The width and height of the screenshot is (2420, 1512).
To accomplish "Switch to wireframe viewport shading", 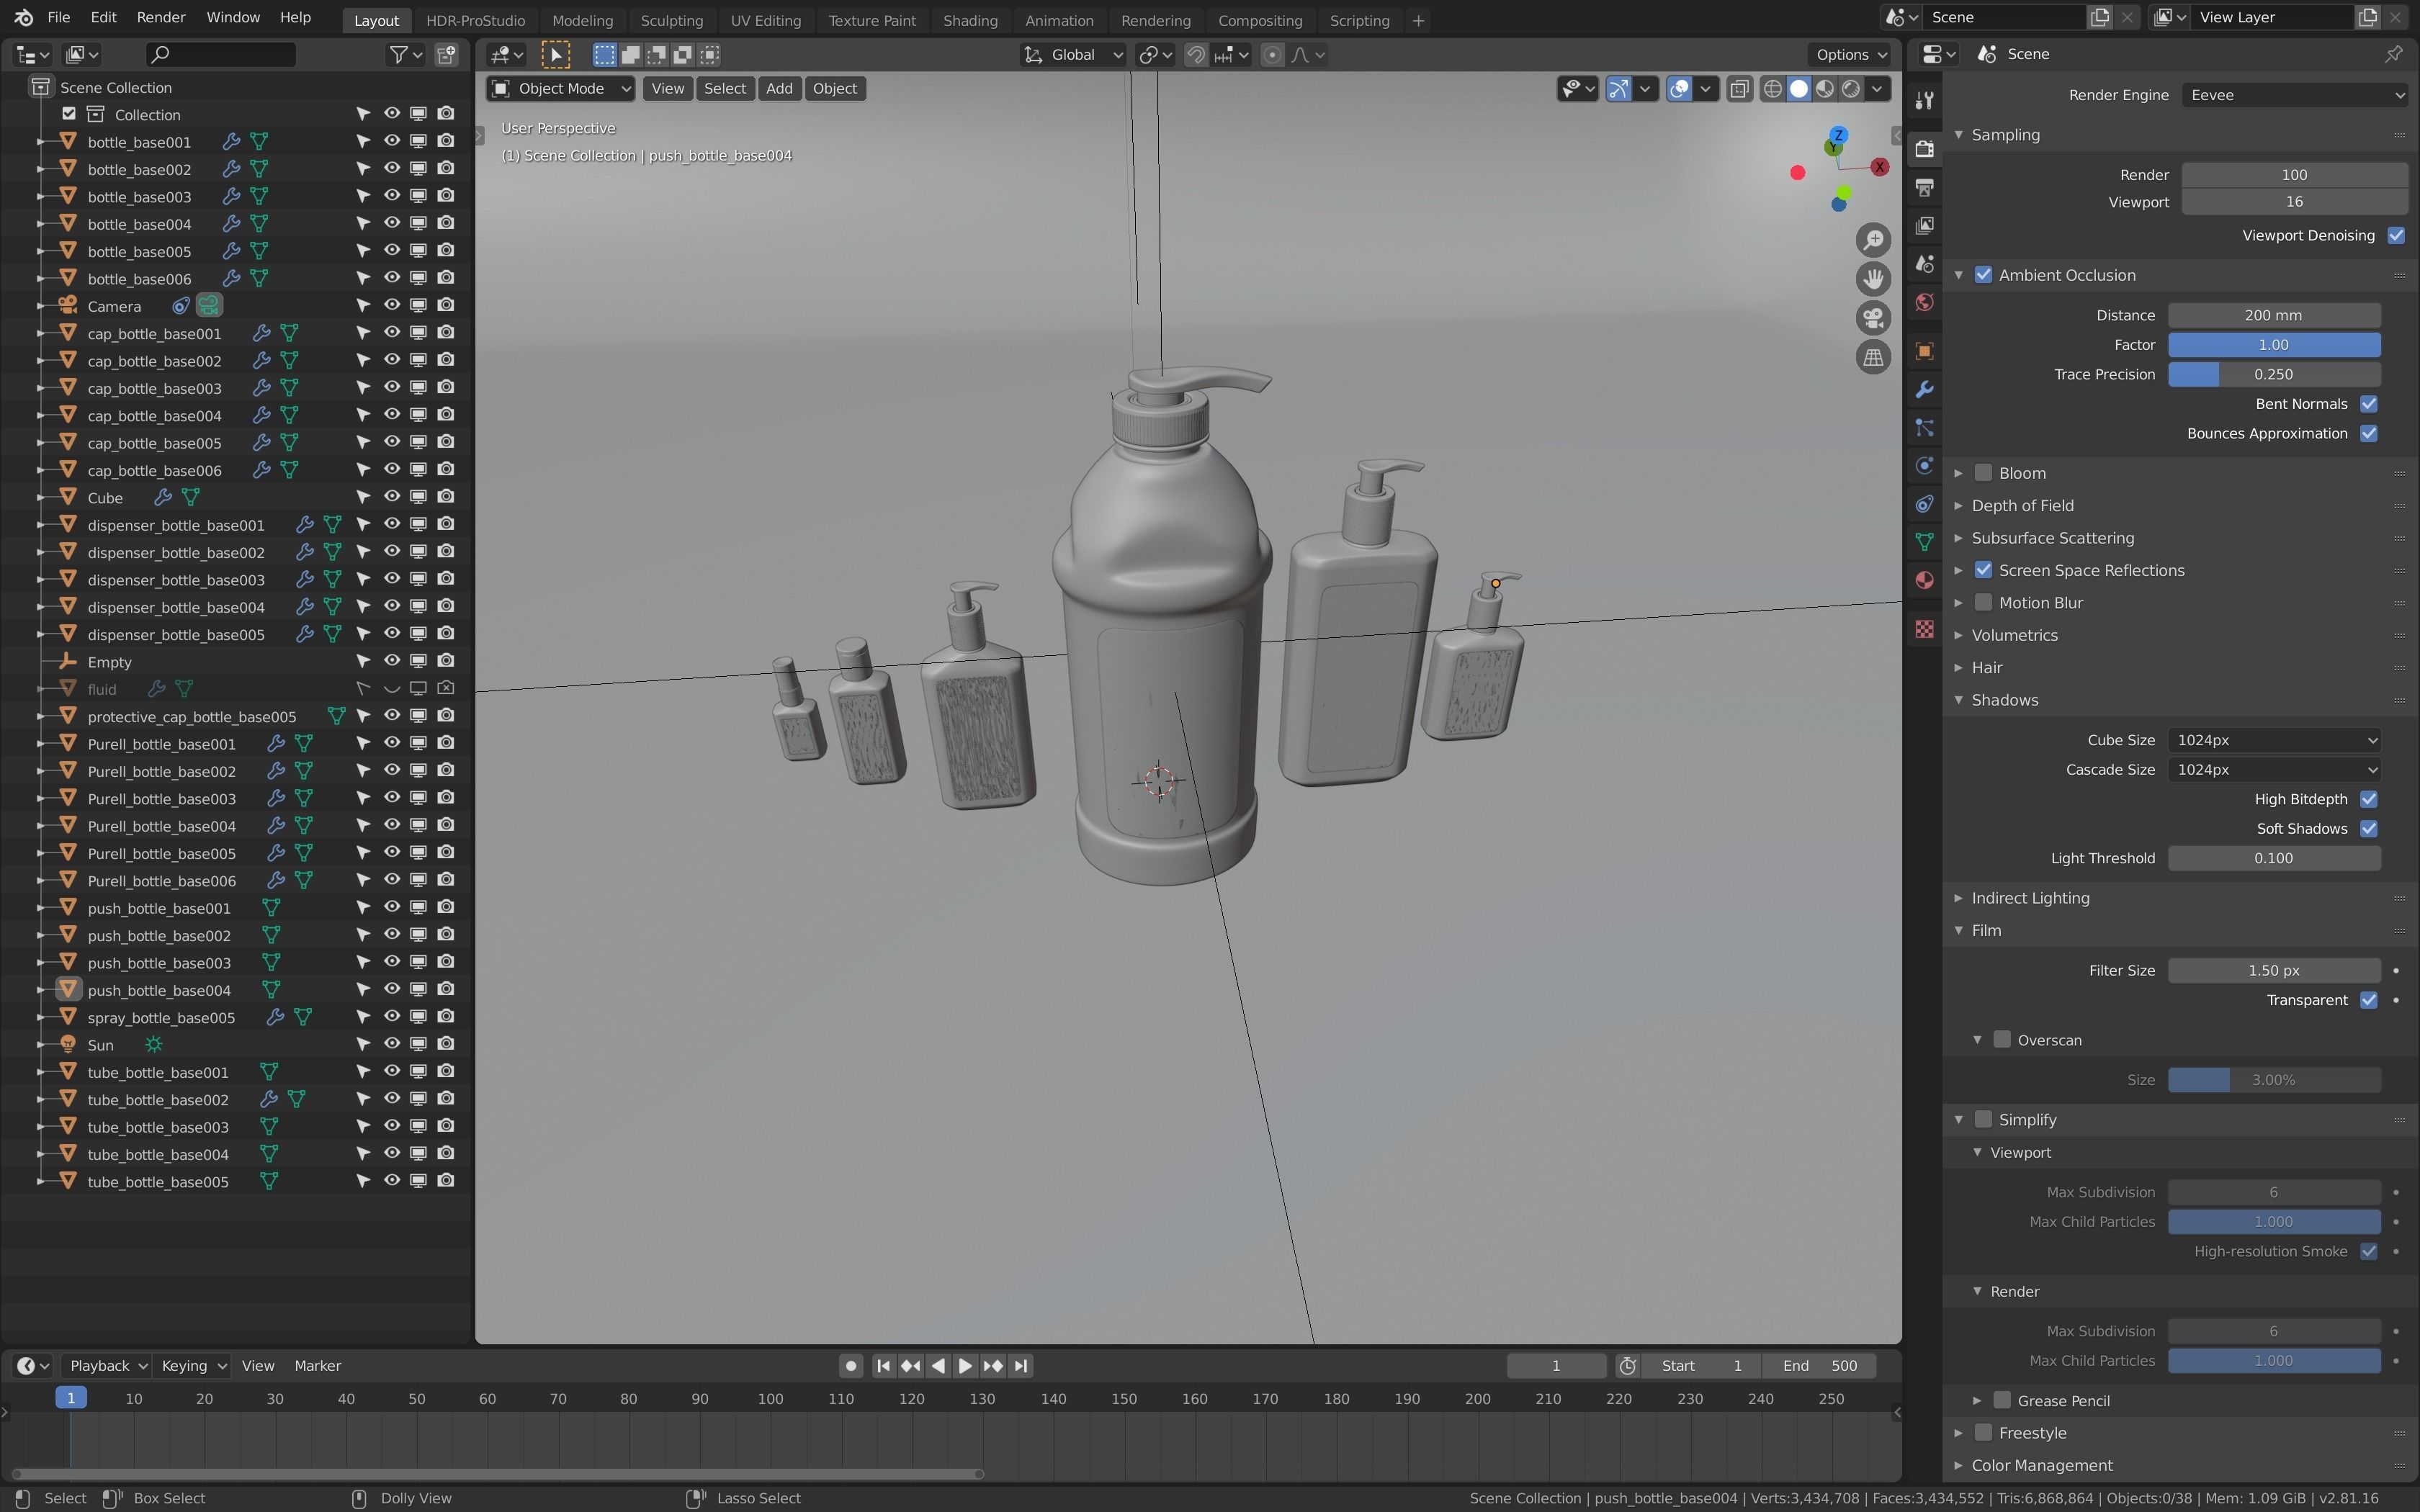I will click(x=1772, y=89).
